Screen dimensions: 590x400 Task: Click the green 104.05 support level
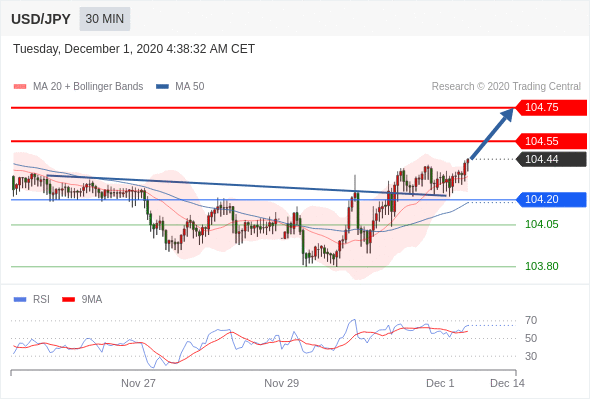pyautogui.click(x=541, y=224)
